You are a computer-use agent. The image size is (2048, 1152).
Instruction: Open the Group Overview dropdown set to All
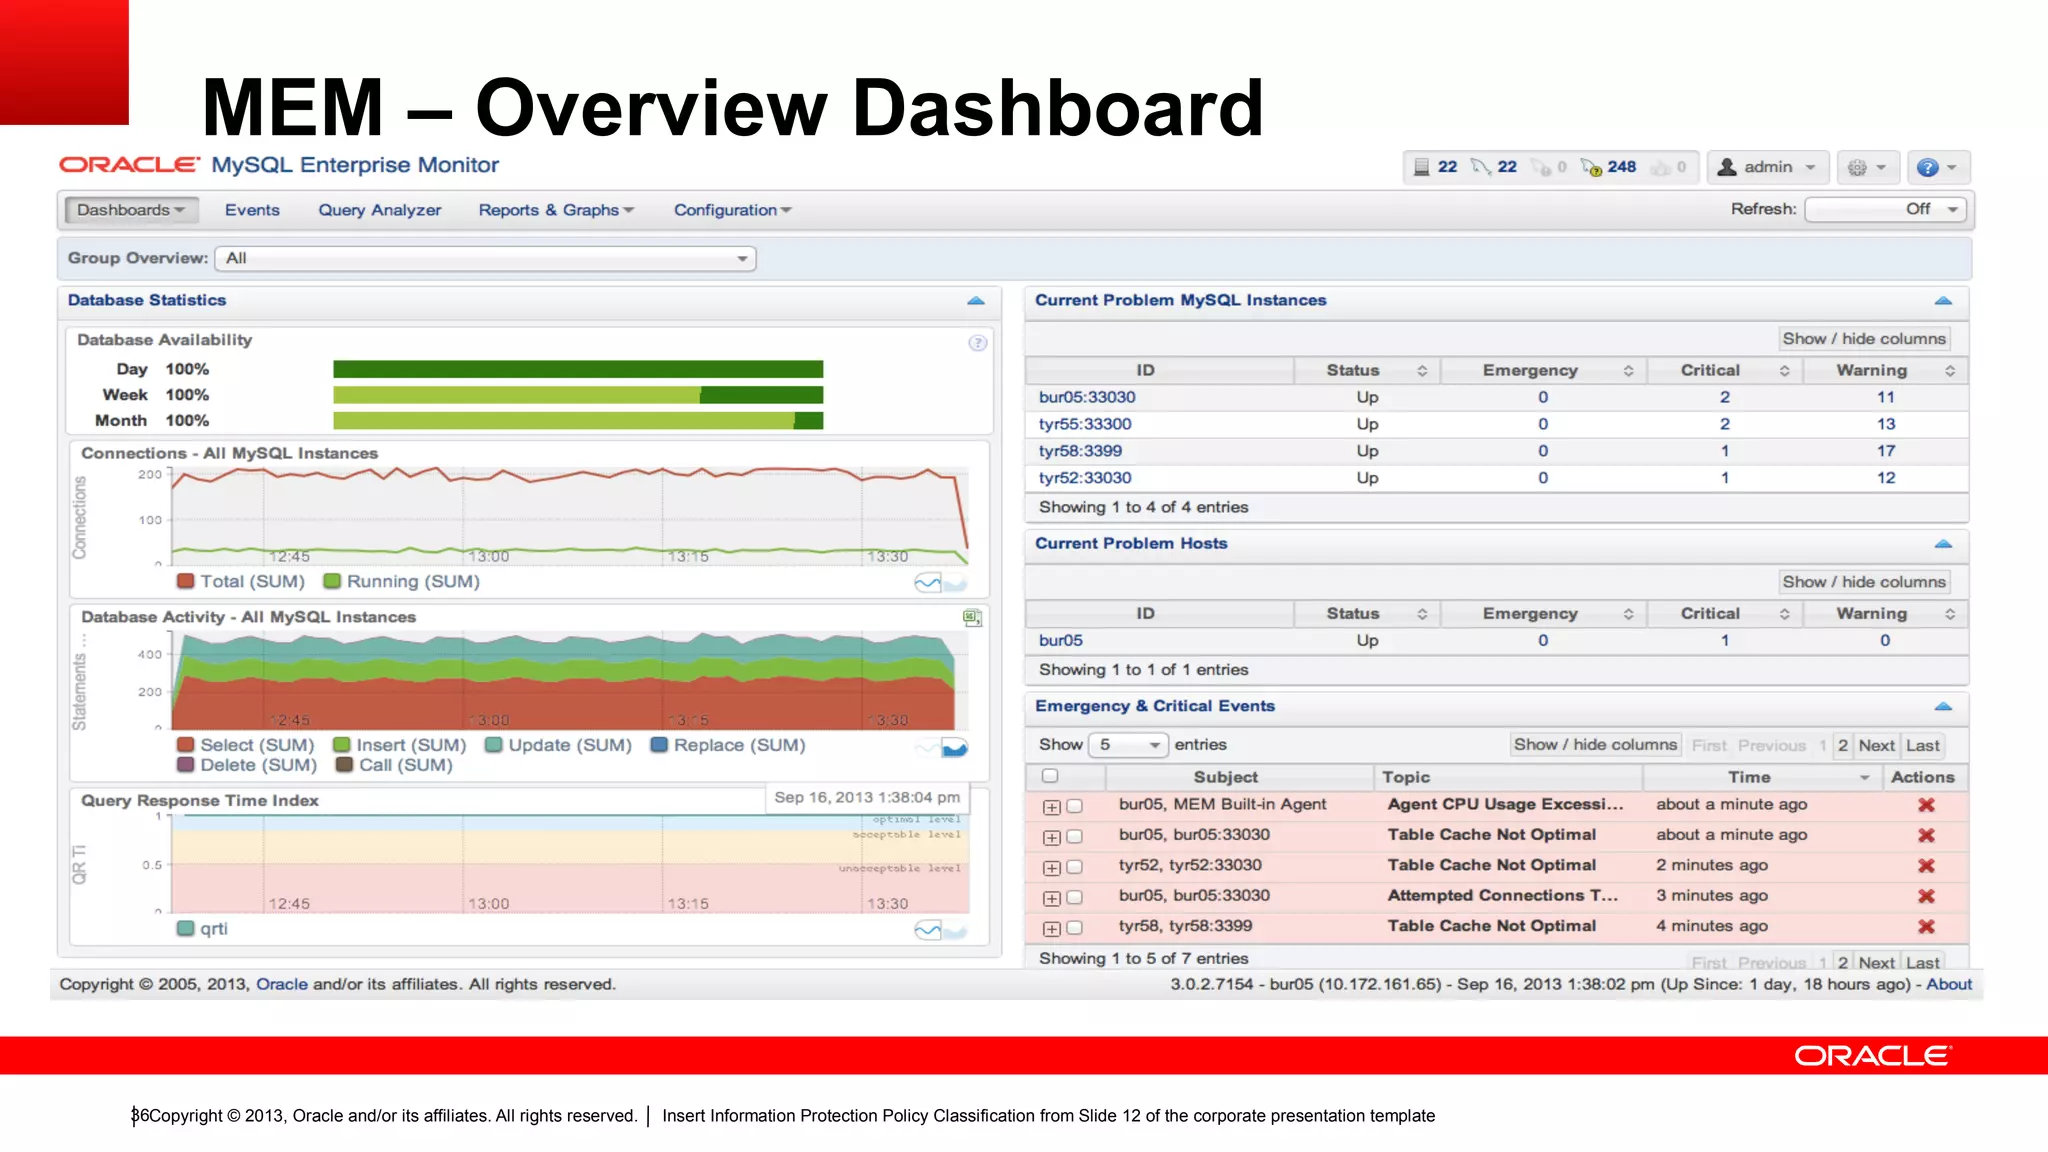coord(485,259)
